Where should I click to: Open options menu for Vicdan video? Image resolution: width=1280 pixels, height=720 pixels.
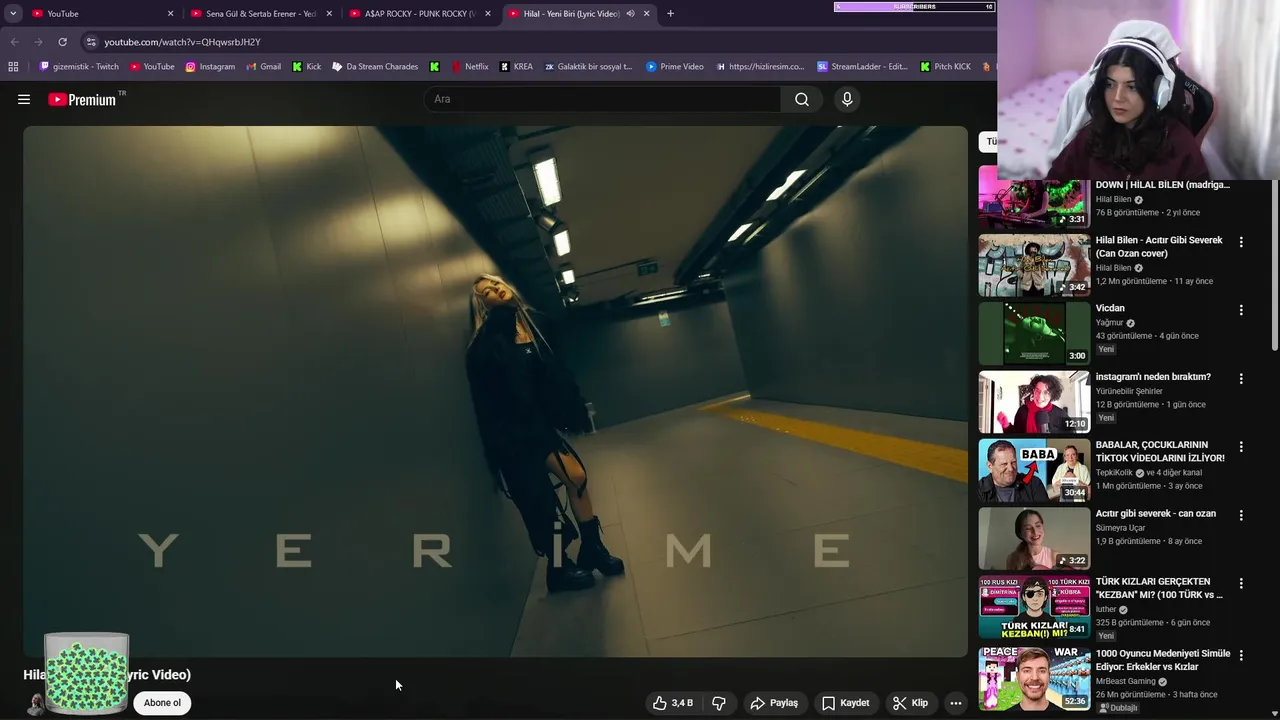coord(1241,310)
